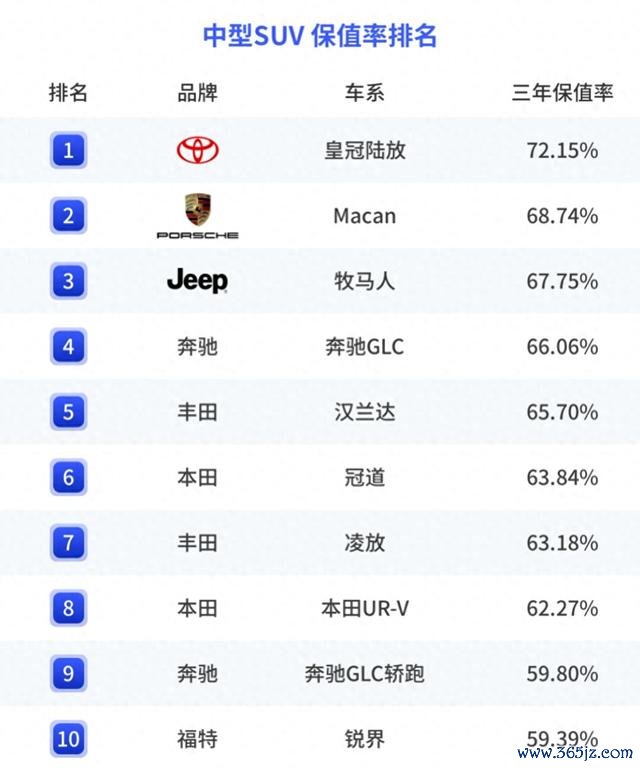
Task: Click the 72.15% retention value
Action: pos(562,150)
